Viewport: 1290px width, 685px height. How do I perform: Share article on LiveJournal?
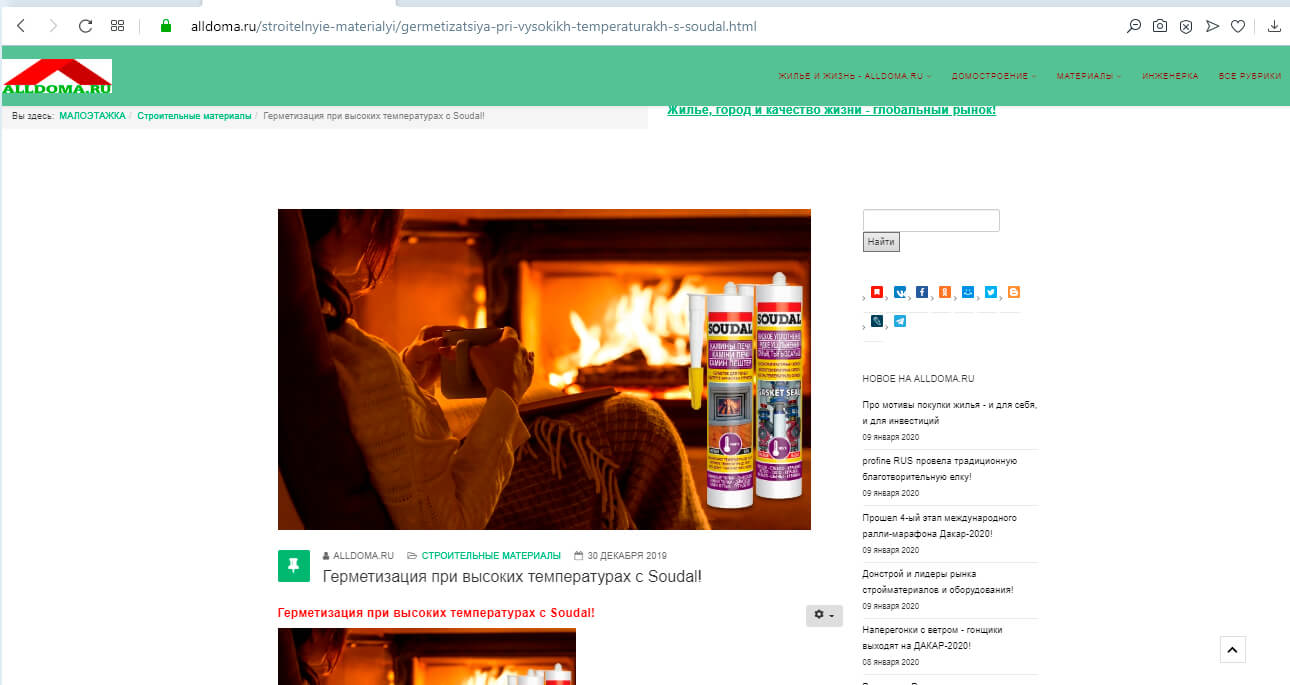877,321
